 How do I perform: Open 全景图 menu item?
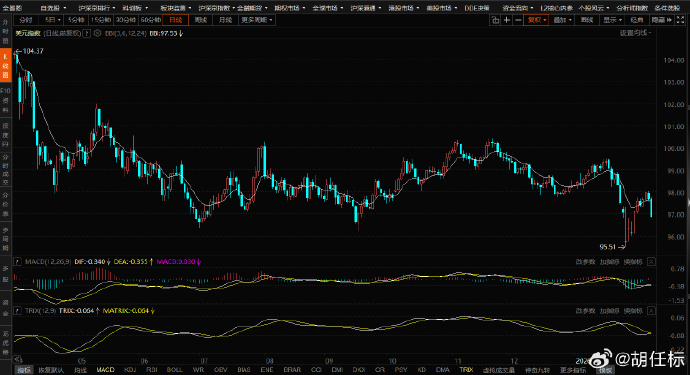pyautogui.click(x=12, y=8)
